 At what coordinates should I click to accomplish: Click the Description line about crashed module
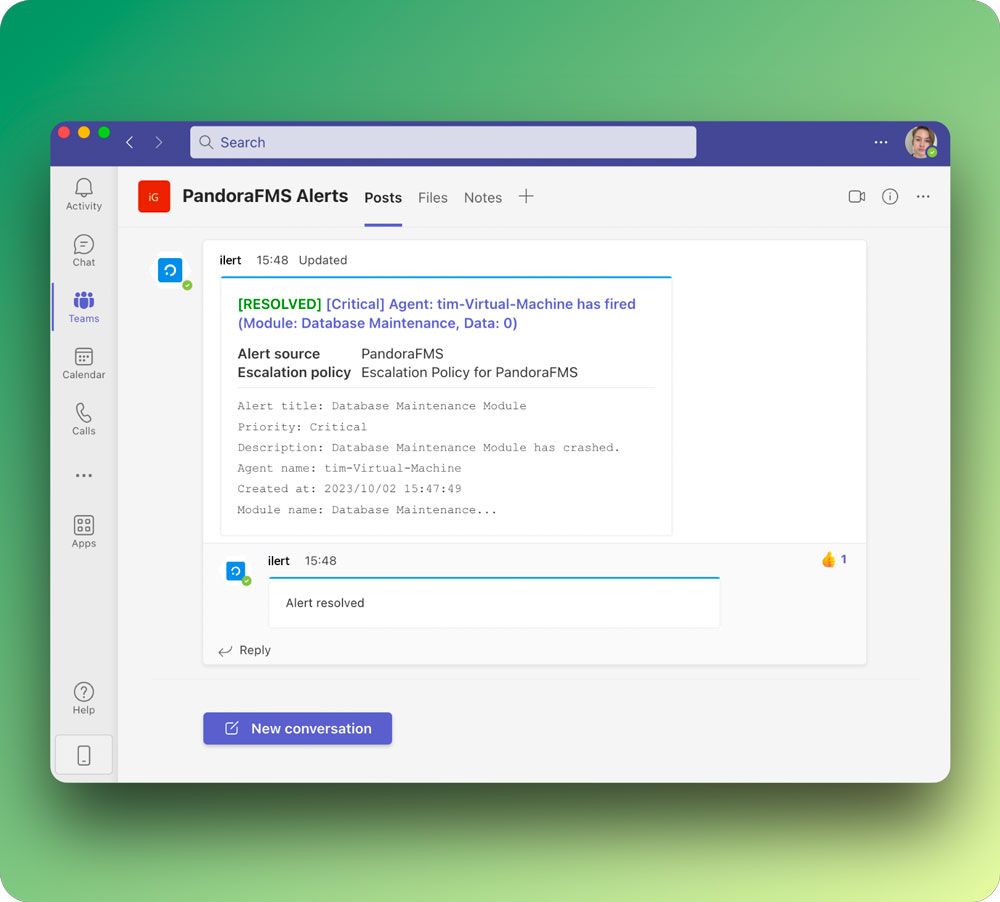coord(429,448)
